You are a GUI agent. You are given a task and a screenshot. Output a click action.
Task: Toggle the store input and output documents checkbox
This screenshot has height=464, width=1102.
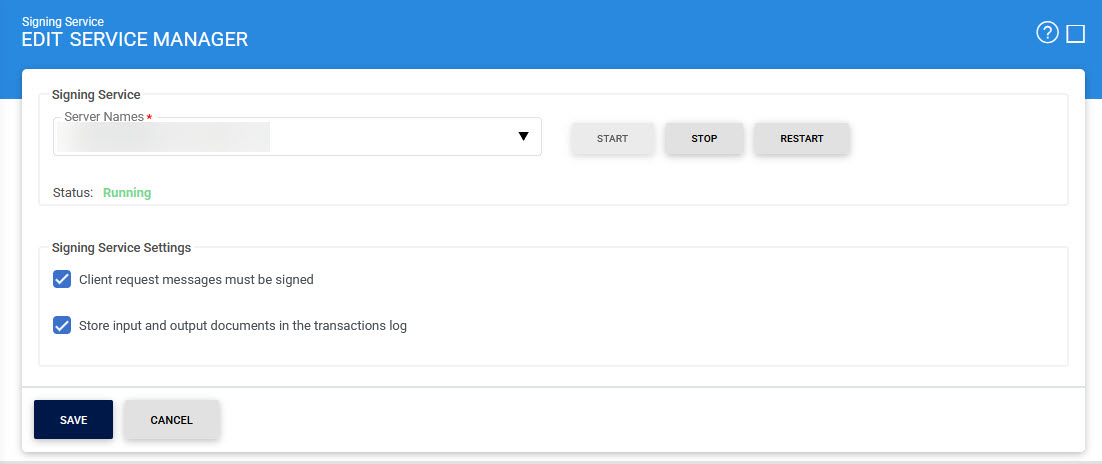pos(62,325)
